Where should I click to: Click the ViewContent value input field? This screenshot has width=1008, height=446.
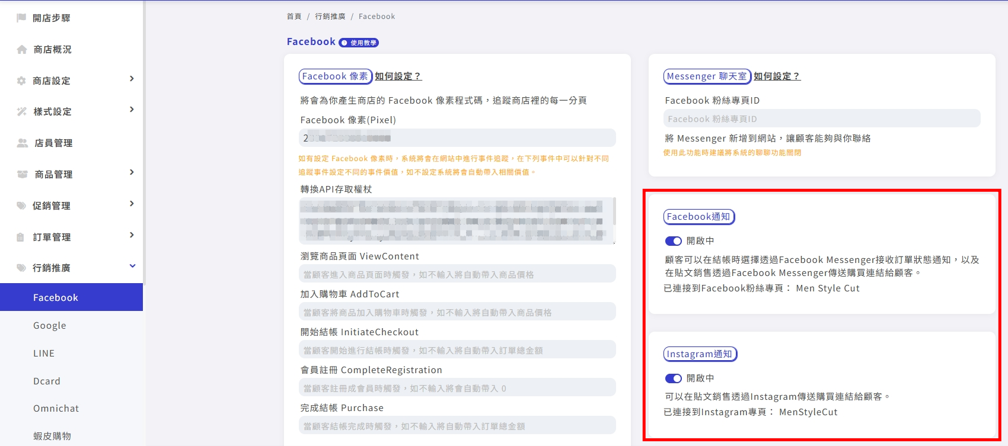(457, 274)
